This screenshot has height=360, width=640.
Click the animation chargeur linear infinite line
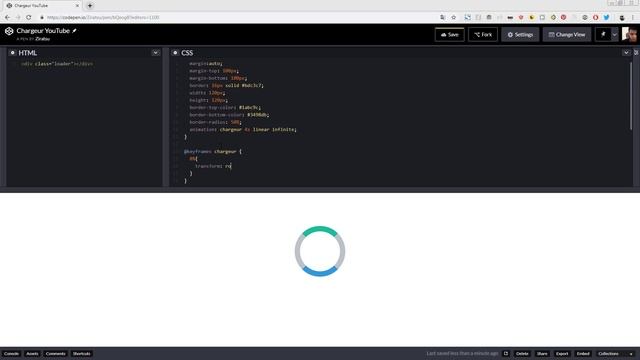pos(243,129)
